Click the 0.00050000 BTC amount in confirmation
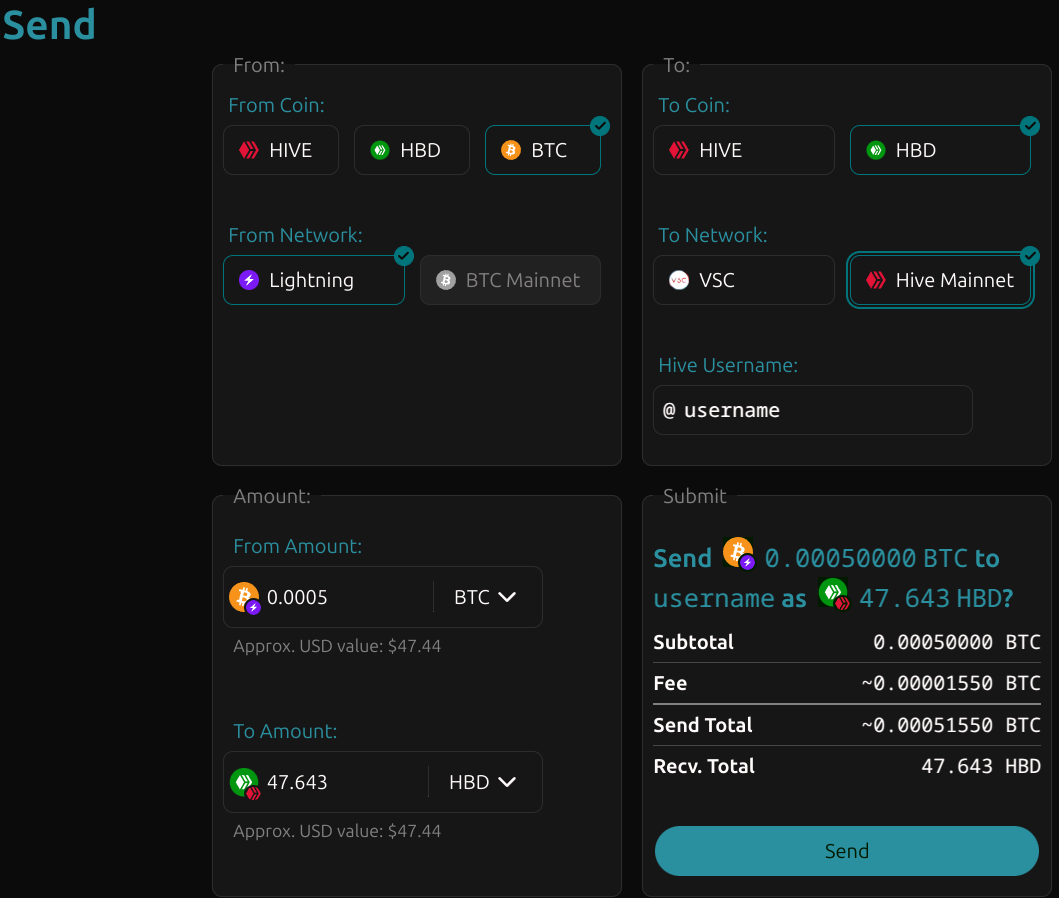Viewport: 1059px width, 898px height. (866, 558)
